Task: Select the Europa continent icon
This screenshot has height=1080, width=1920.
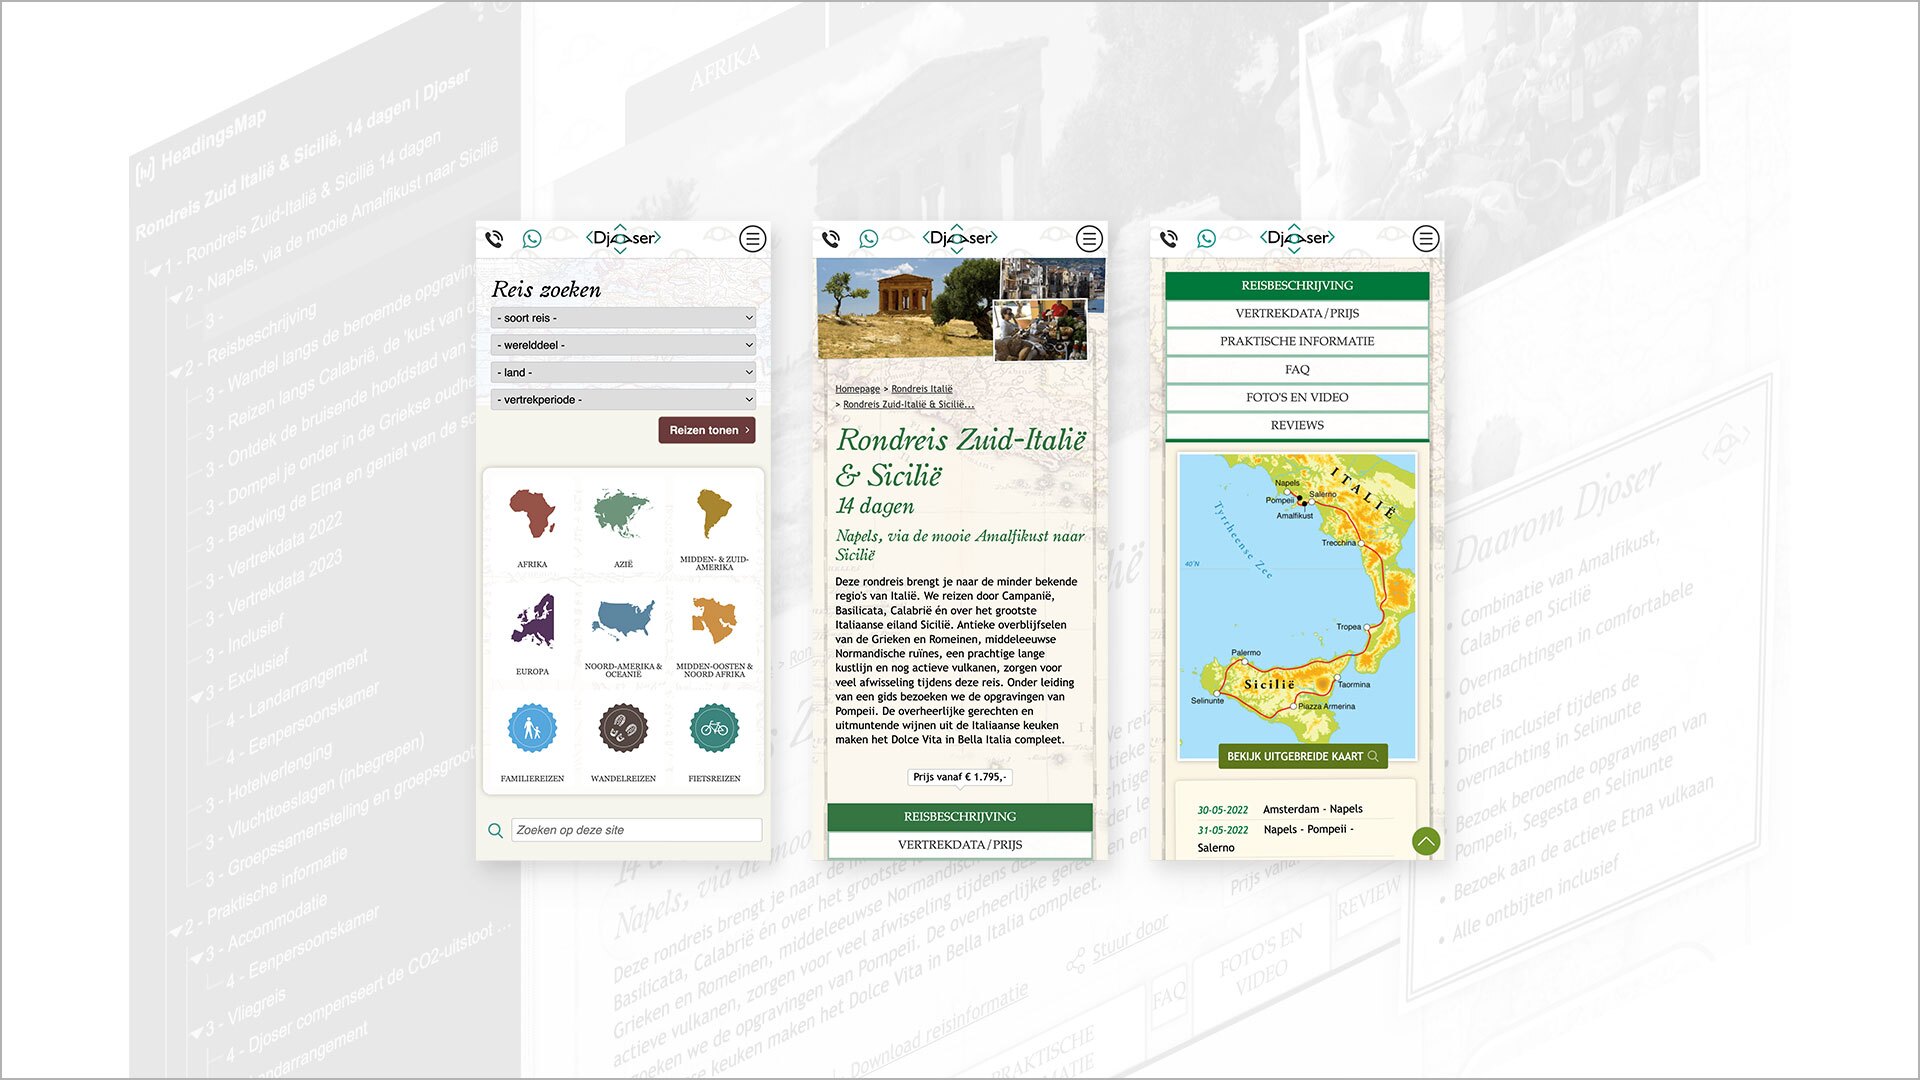Action: [x=532, y=621]
